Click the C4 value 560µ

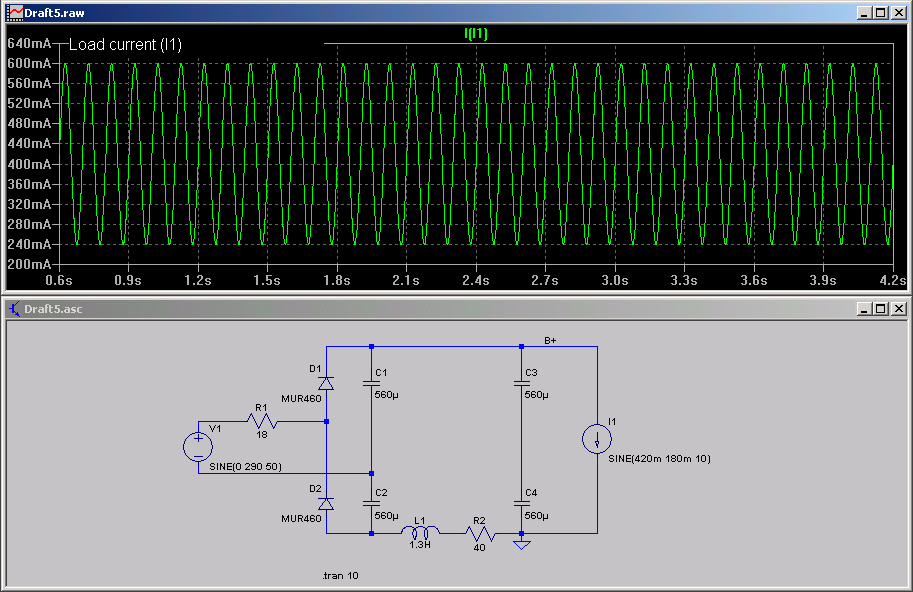tap(536, 516)
